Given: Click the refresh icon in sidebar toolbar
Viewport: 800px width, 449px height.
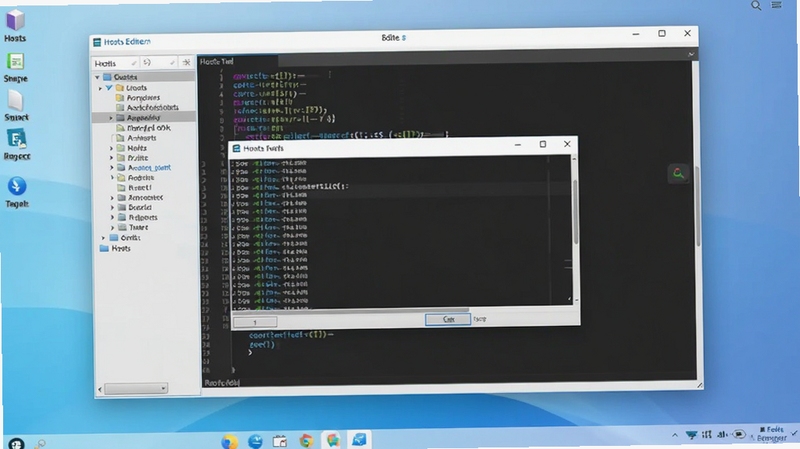Looking at the screenshot, I should pos(147,62).
